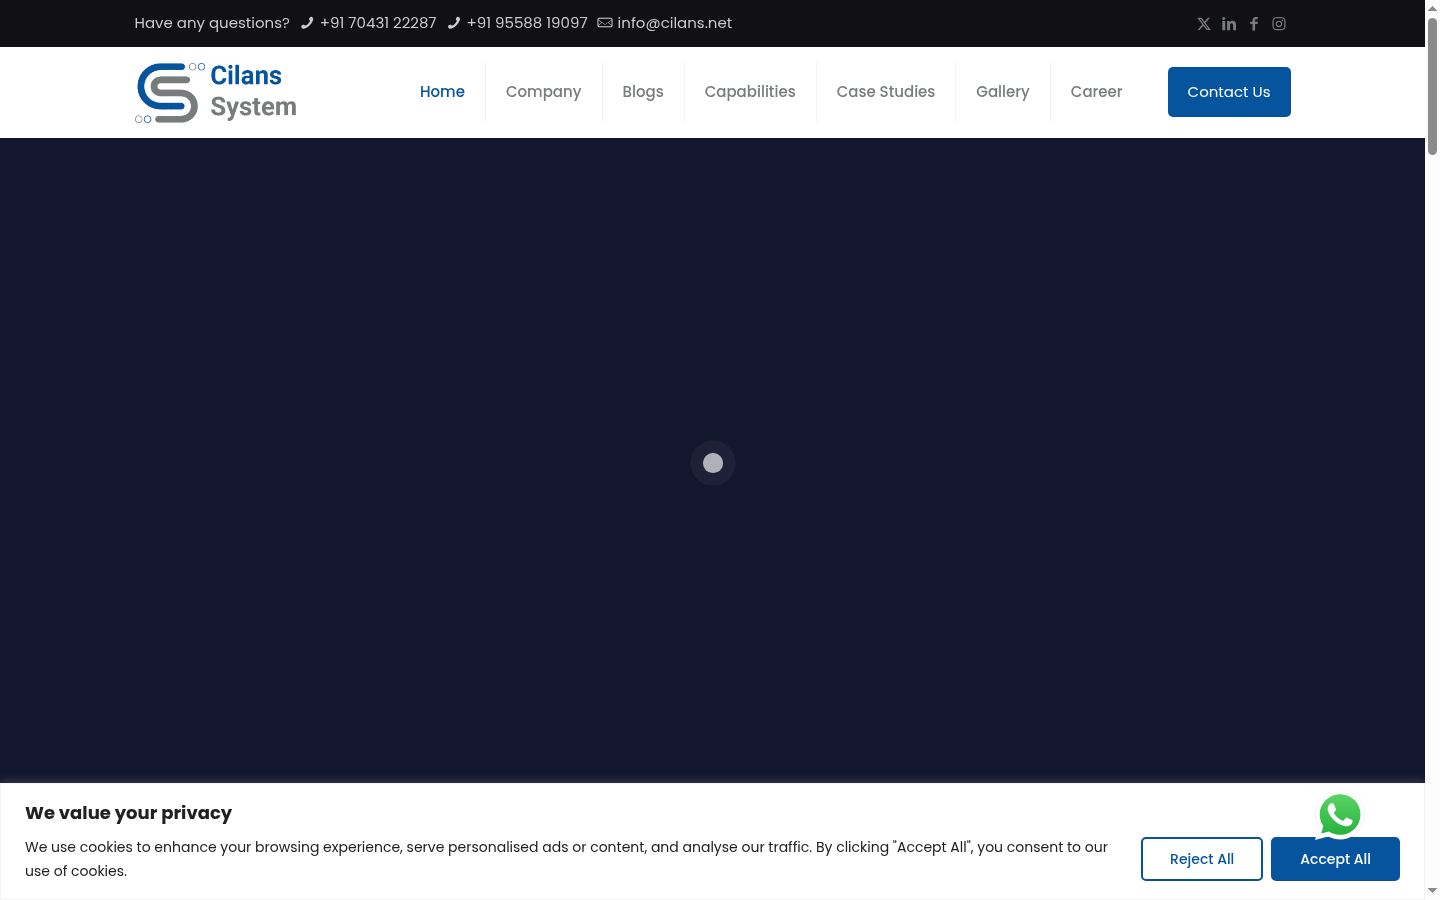Screen dimensions: 1440x900
Task: View the Case Studies page
Action: click(886, 92)
